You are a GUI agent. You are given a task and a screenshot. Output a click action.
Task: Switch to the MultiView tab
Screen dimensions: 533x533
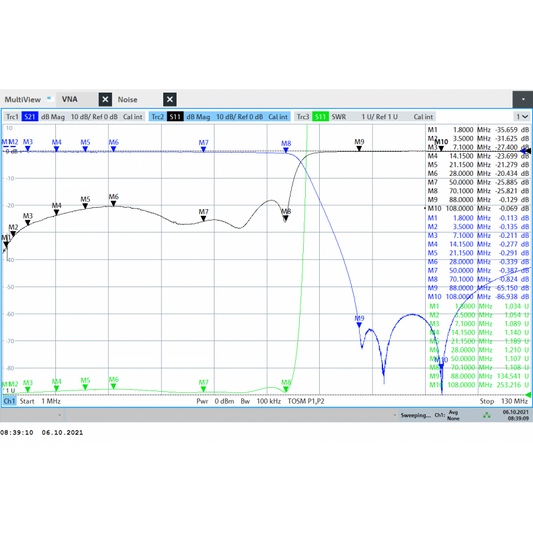22,100
